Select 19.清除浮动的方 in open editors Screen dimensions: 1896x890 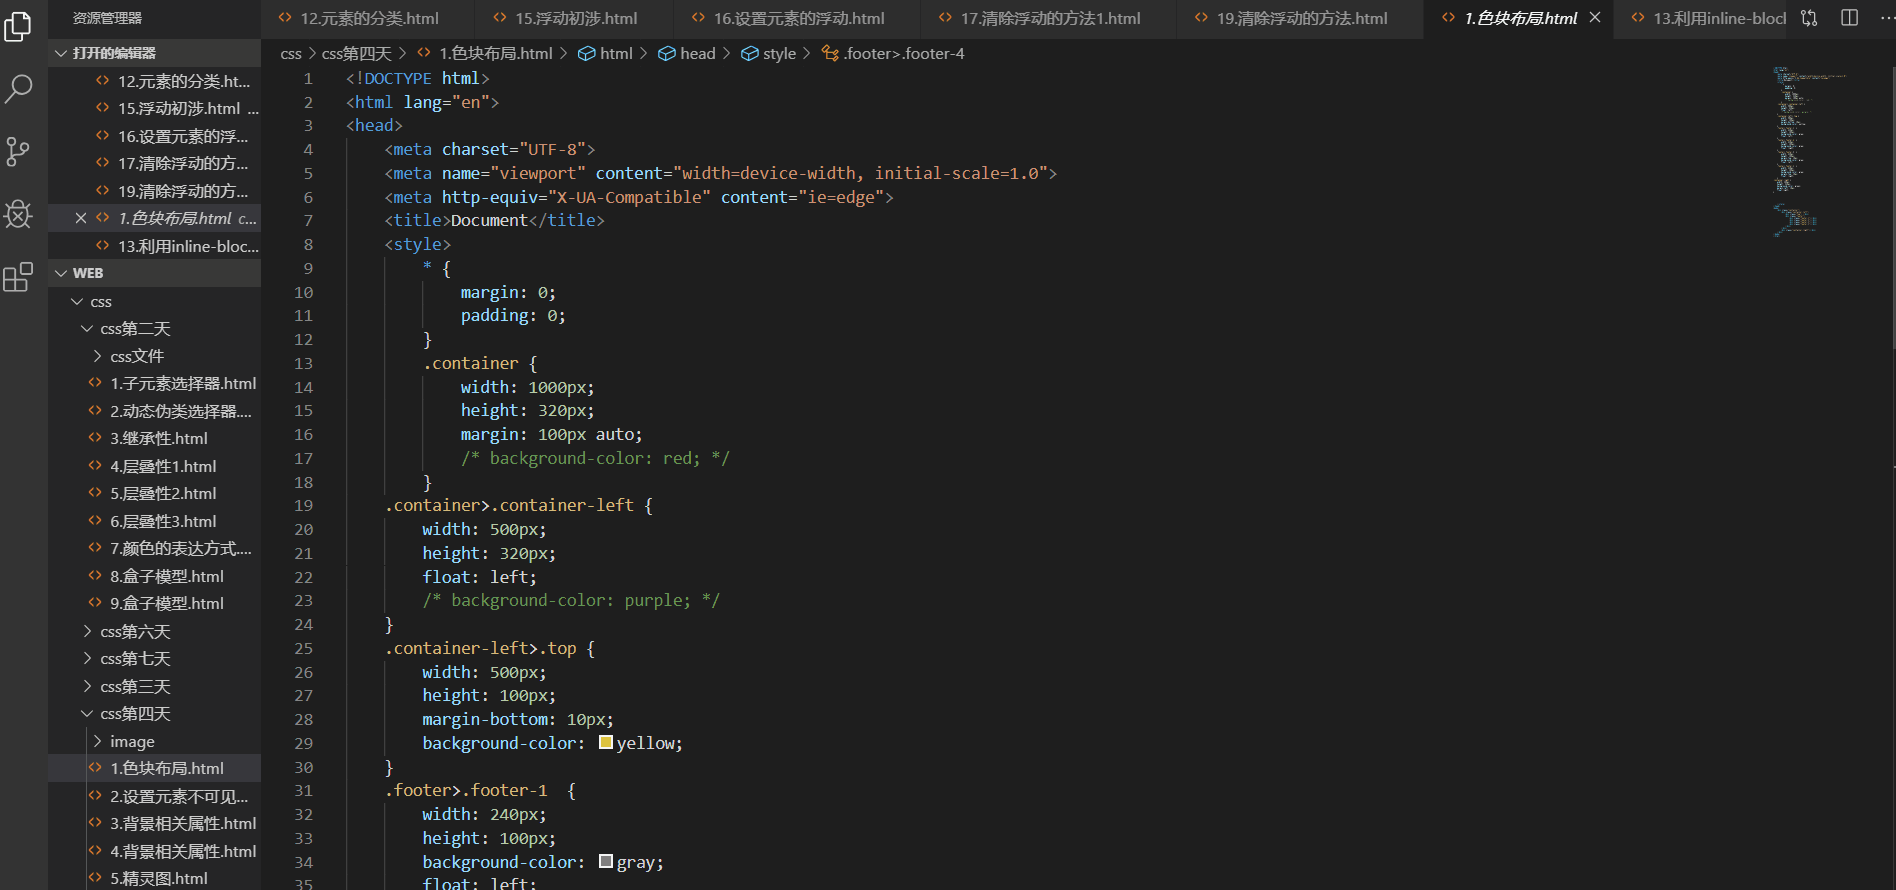click(x=155, y=191)
